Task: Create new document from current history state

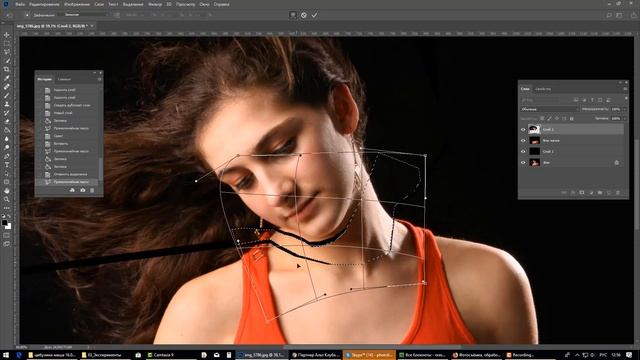Action: pyautogui.click(x=72, y=190)
